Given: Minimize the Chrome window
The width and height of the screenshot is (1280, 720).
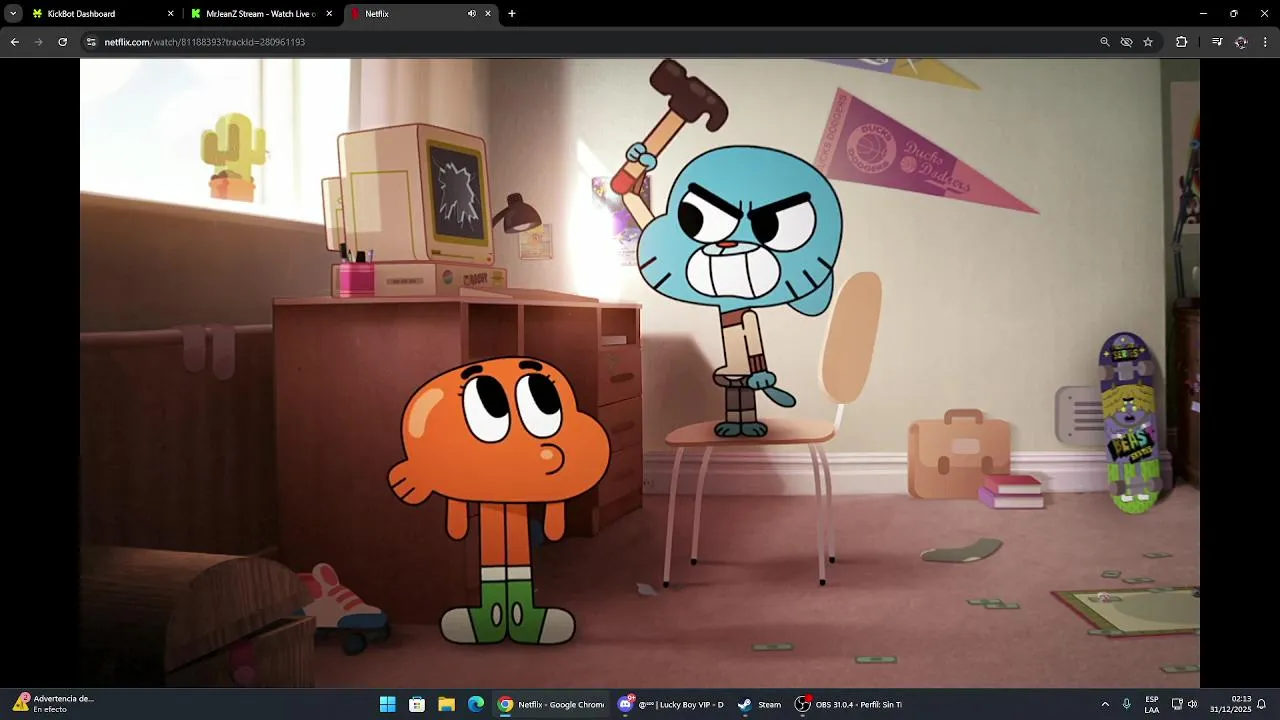Looking at the screenshot, I should pyautogui.click(x=1203, y=14).
